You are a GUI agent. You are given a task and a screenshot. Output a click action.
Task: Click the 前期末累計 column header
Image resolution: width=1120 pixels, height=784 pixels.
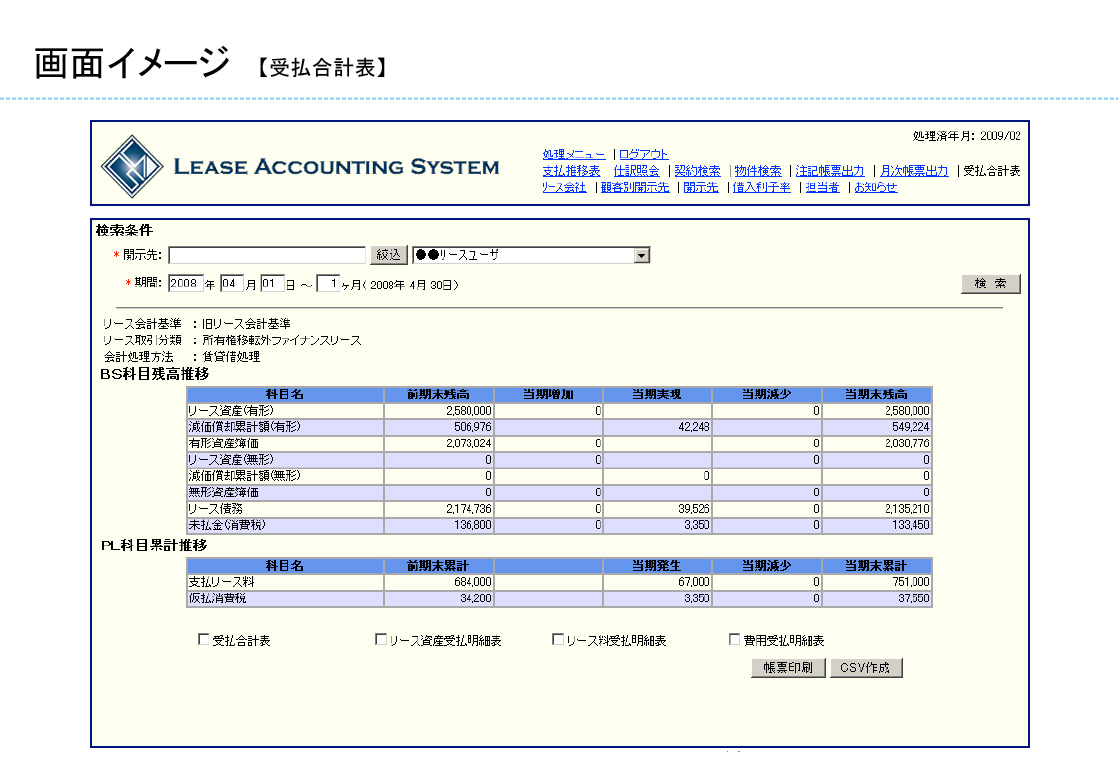[x=439, y=566]
